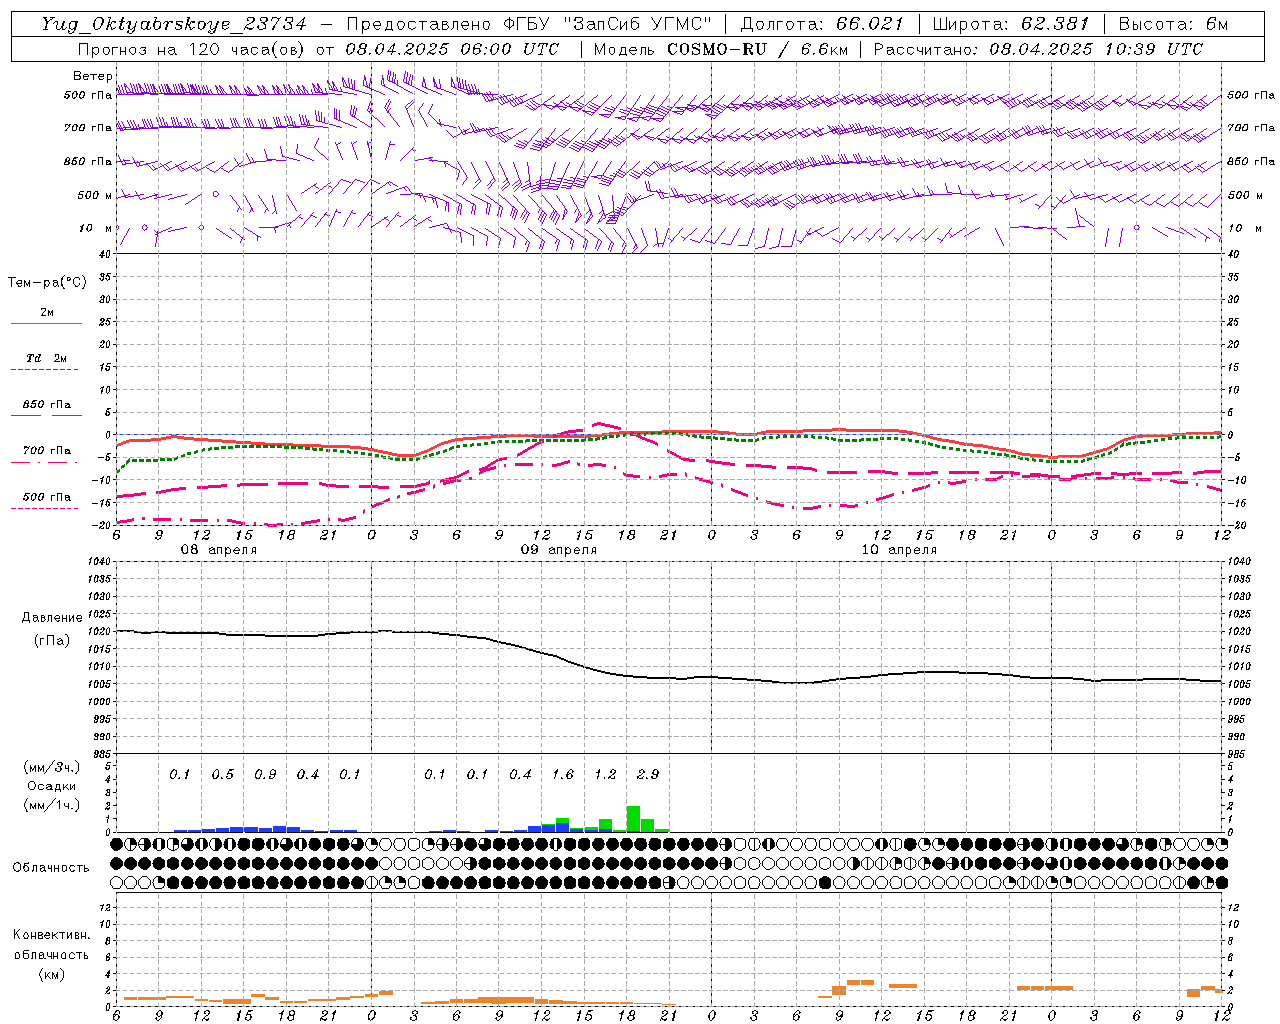Click the 1040 value on left pressure axis
The image size is (1280, 1024).
click(x=98, y=562)
